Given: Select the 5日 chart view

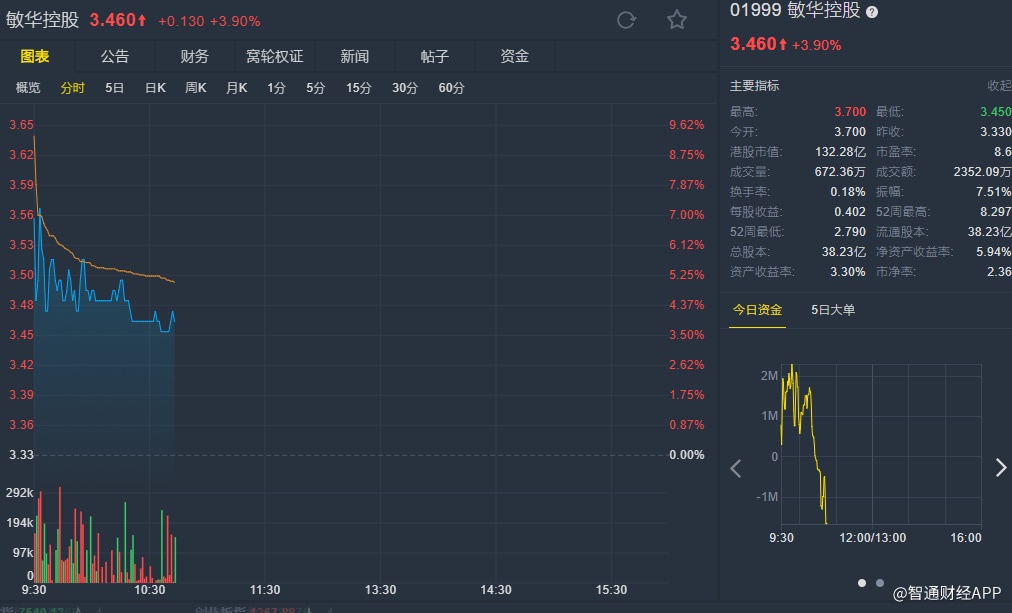Looking at the screenshot, I should (115, 88).
